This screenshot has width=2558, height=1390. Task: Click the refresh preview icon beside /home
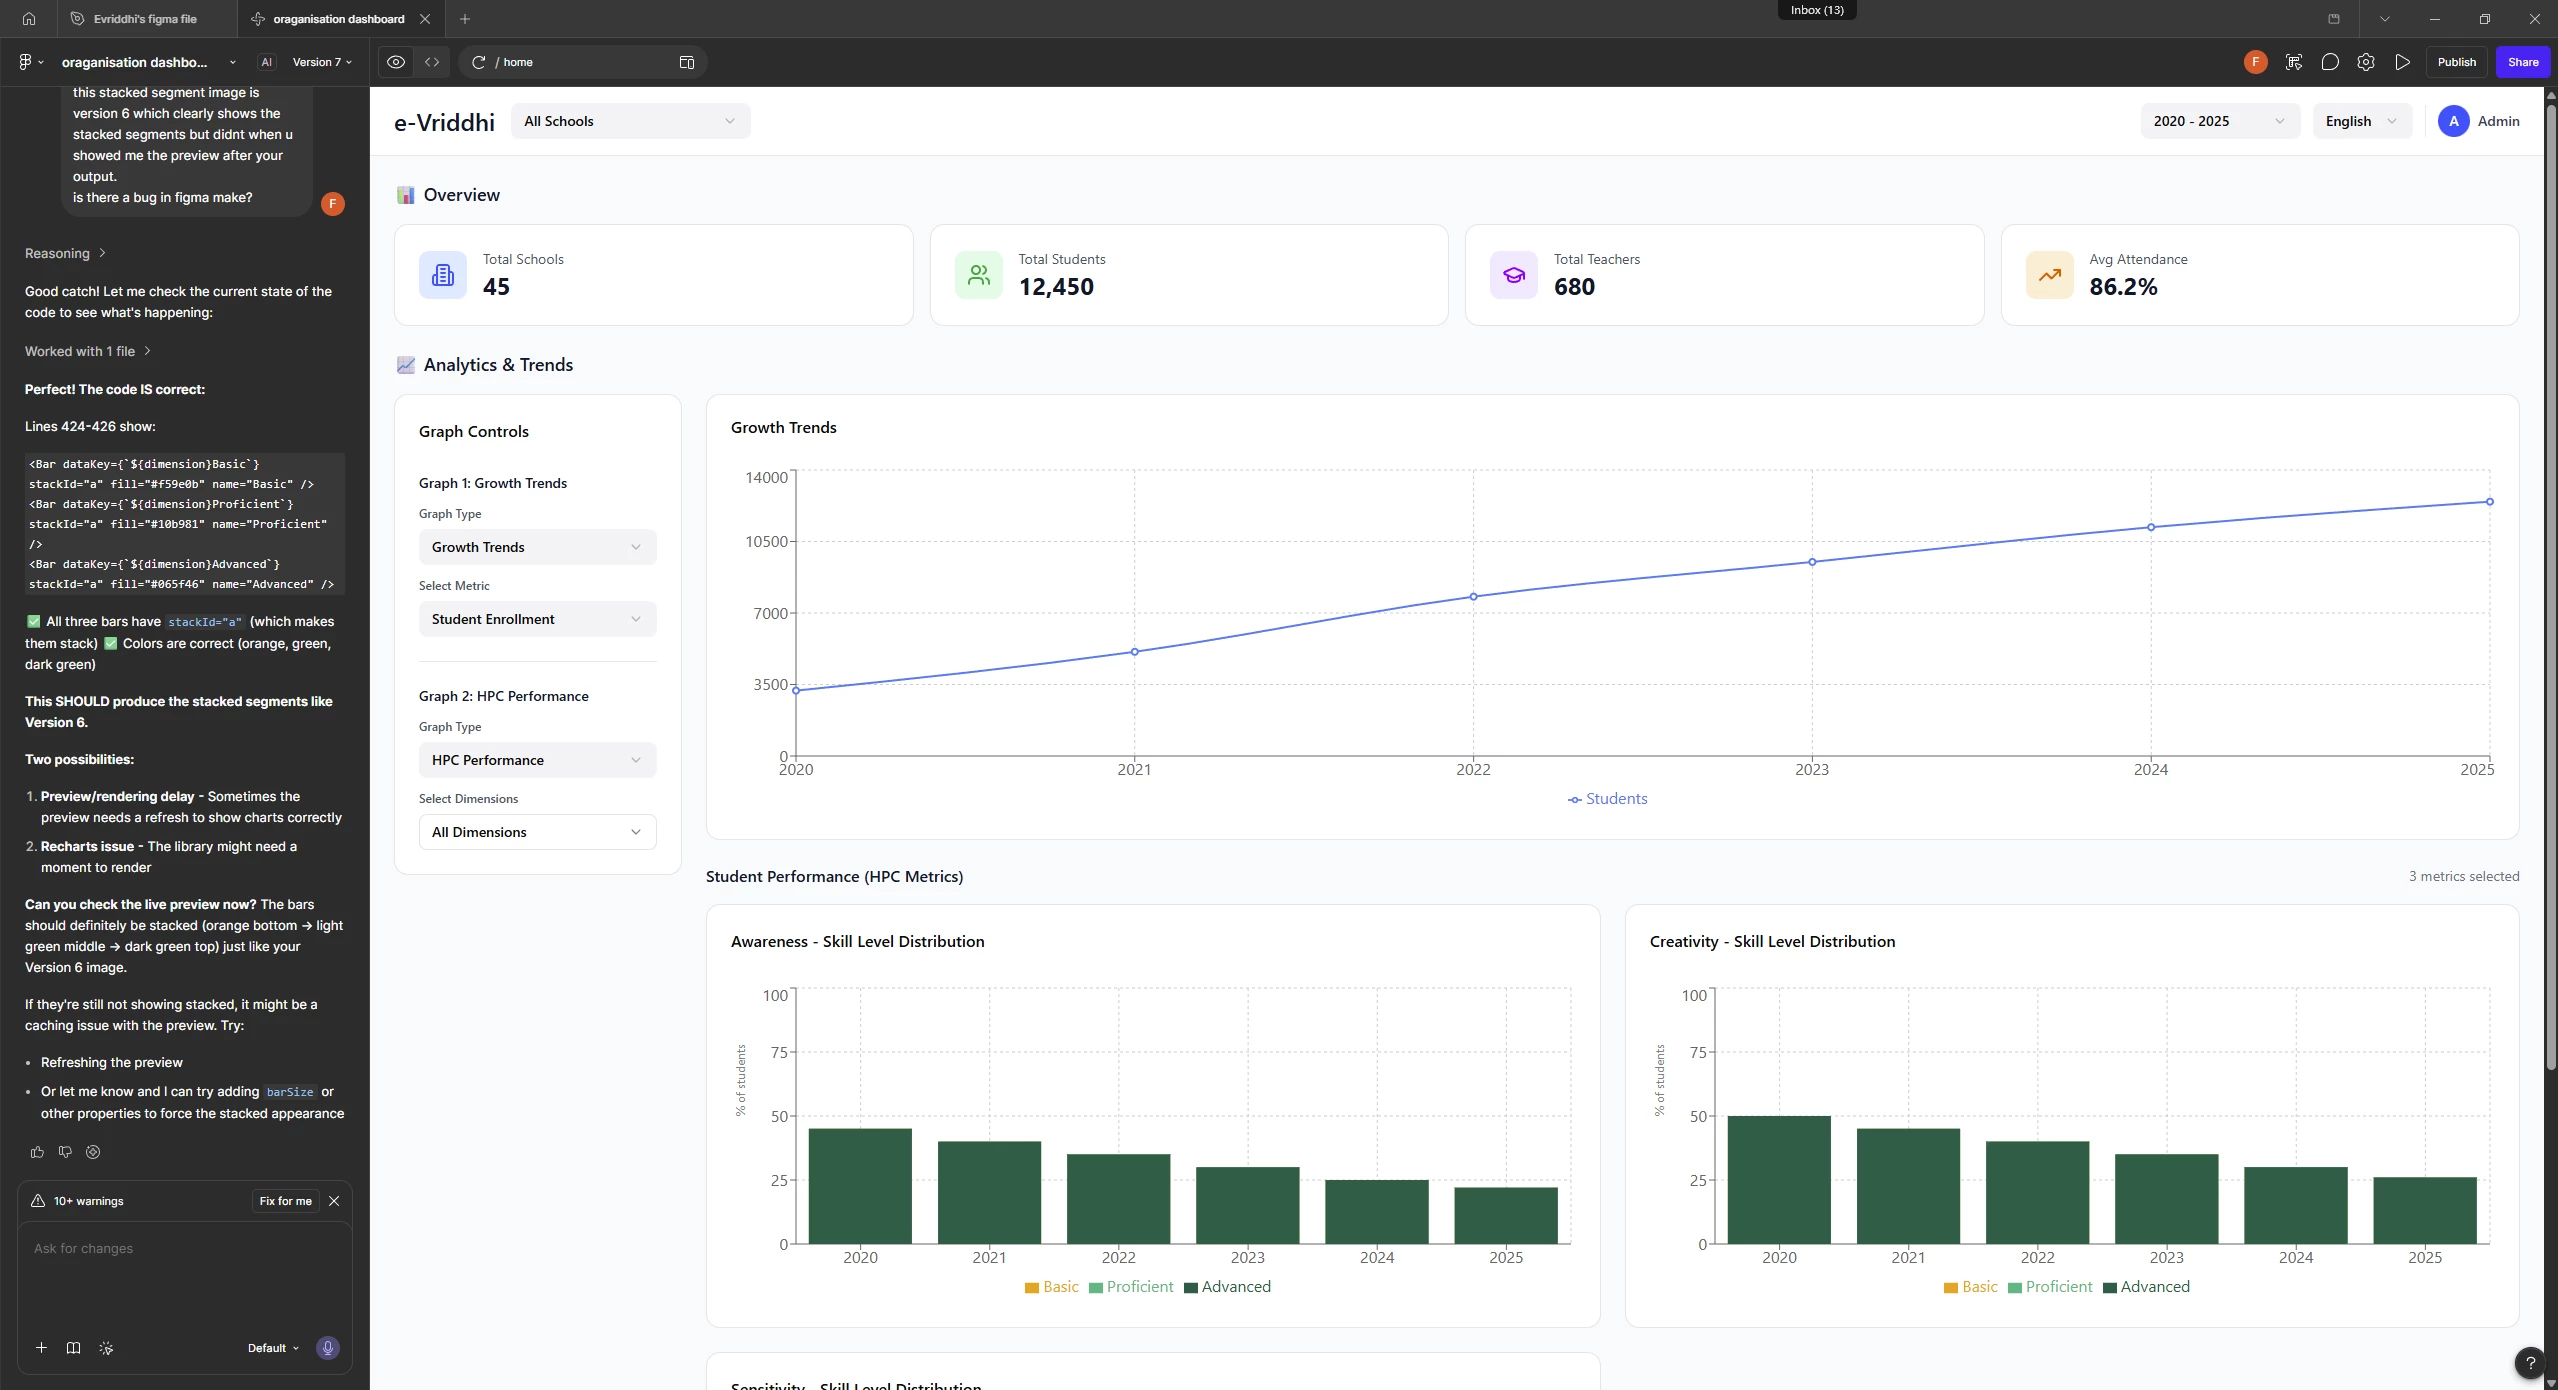point(479,62)
